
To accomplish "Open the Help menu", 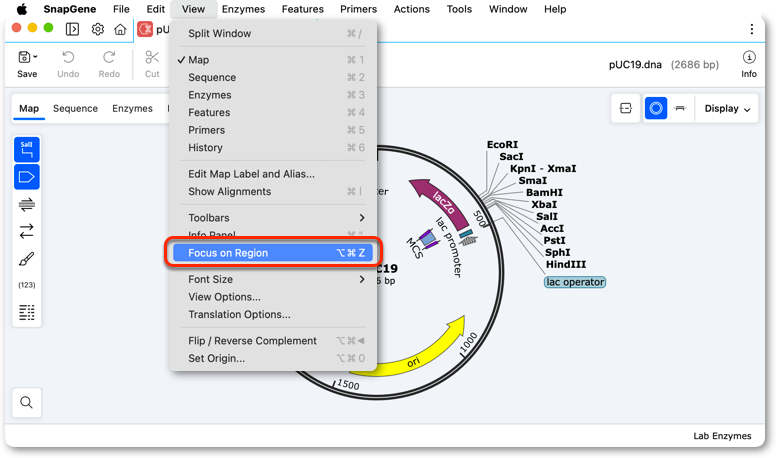I will (x=555, y=9).
